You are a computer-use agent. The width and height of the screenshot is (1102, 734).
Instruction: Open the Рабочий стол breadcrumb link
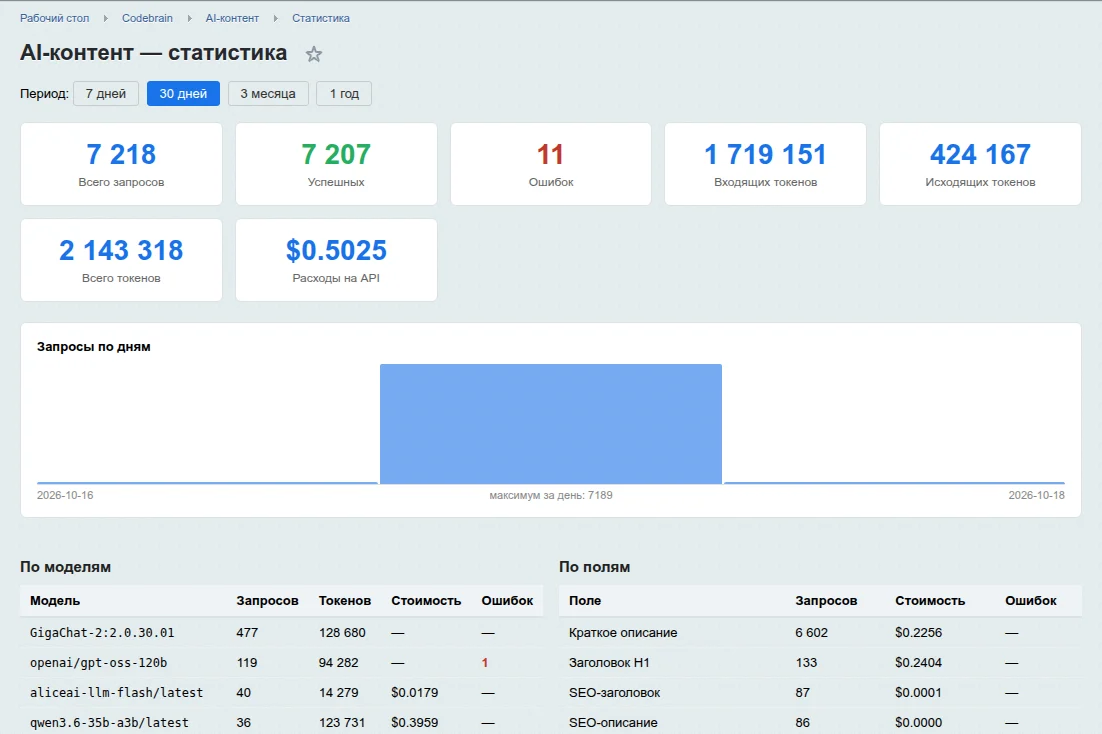coord(55,18)
